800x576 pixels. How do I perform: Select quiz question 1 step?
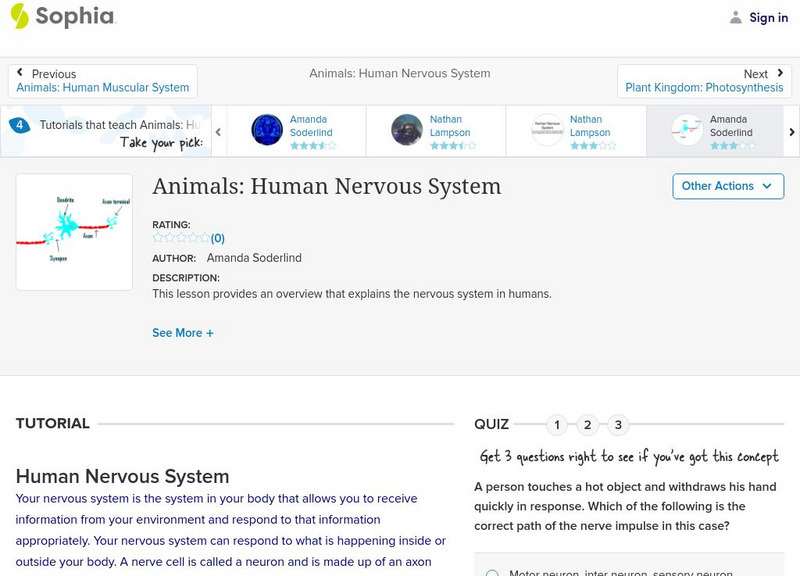point(557,425)
